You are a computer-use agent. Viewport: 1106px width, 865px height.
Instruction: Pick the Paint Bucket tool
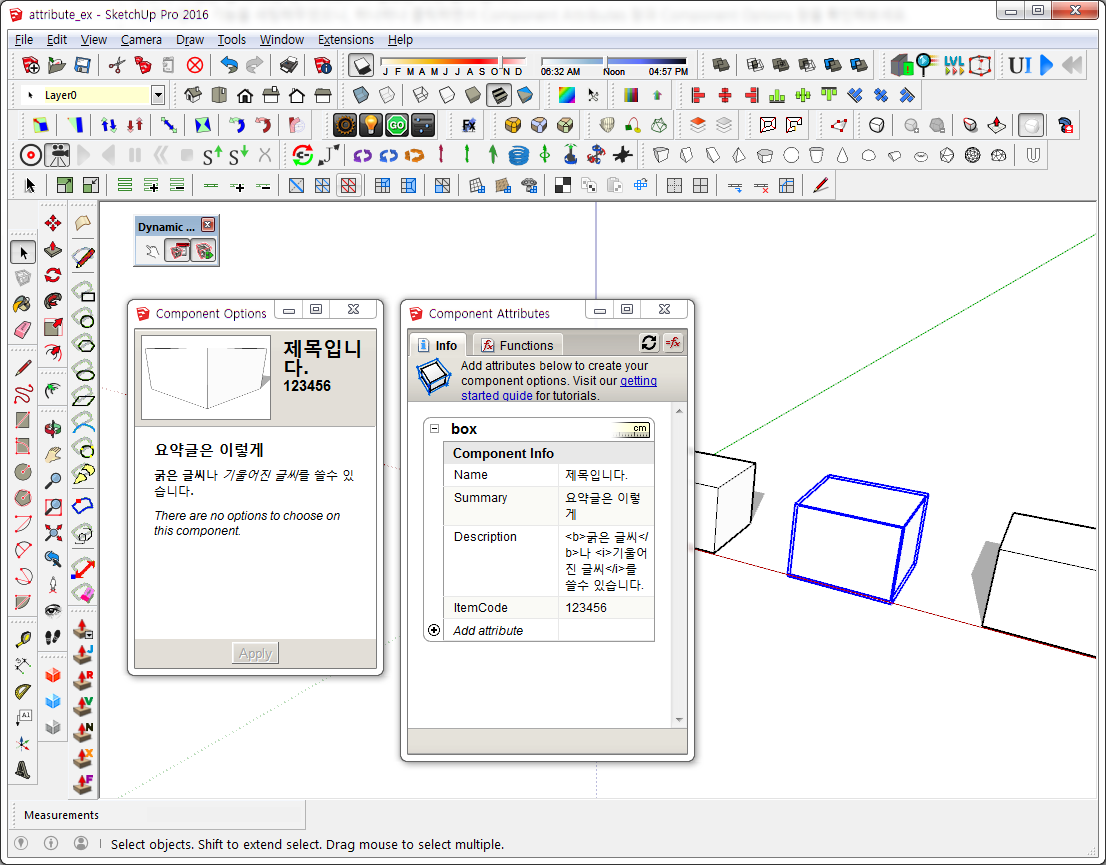pyautogui.click(x=23, y=303)
